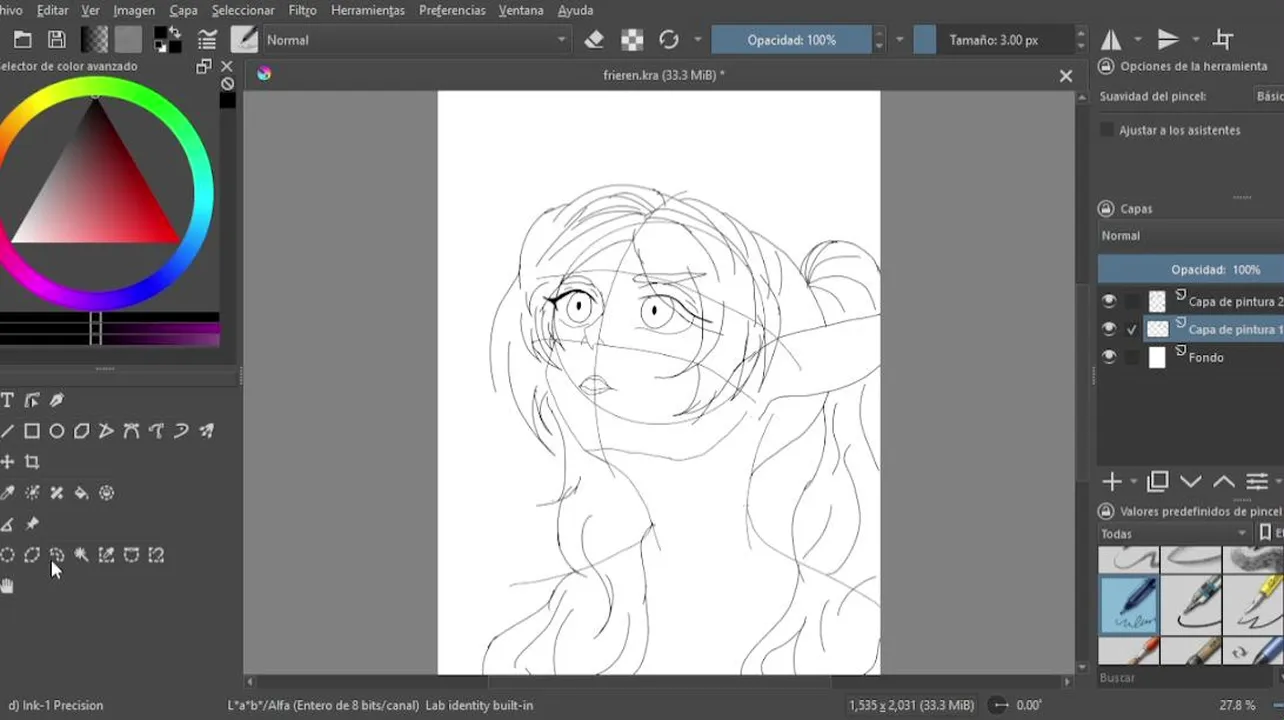Select the Colorize Mask tool
The width and height of the screenshot is (1284, 720).
[x=32, y=493]
